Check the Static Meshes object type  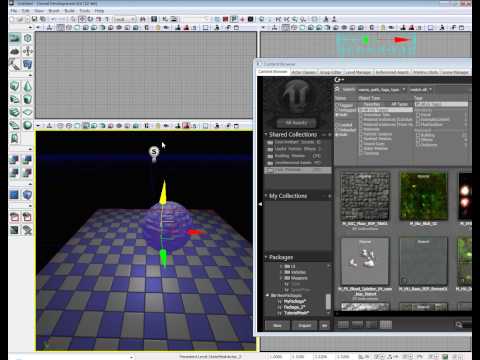click(361, 149)
